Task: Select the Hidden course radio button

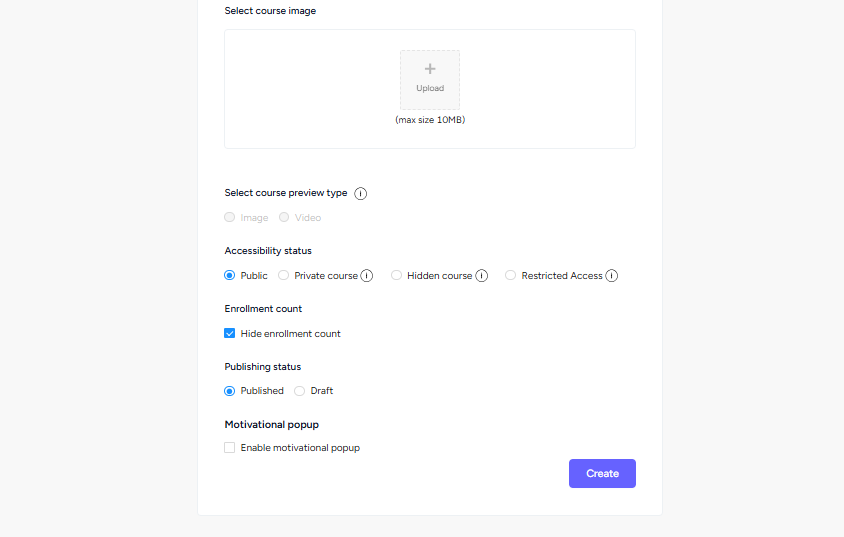Action: pyautogui.click(x=397, y=275)
